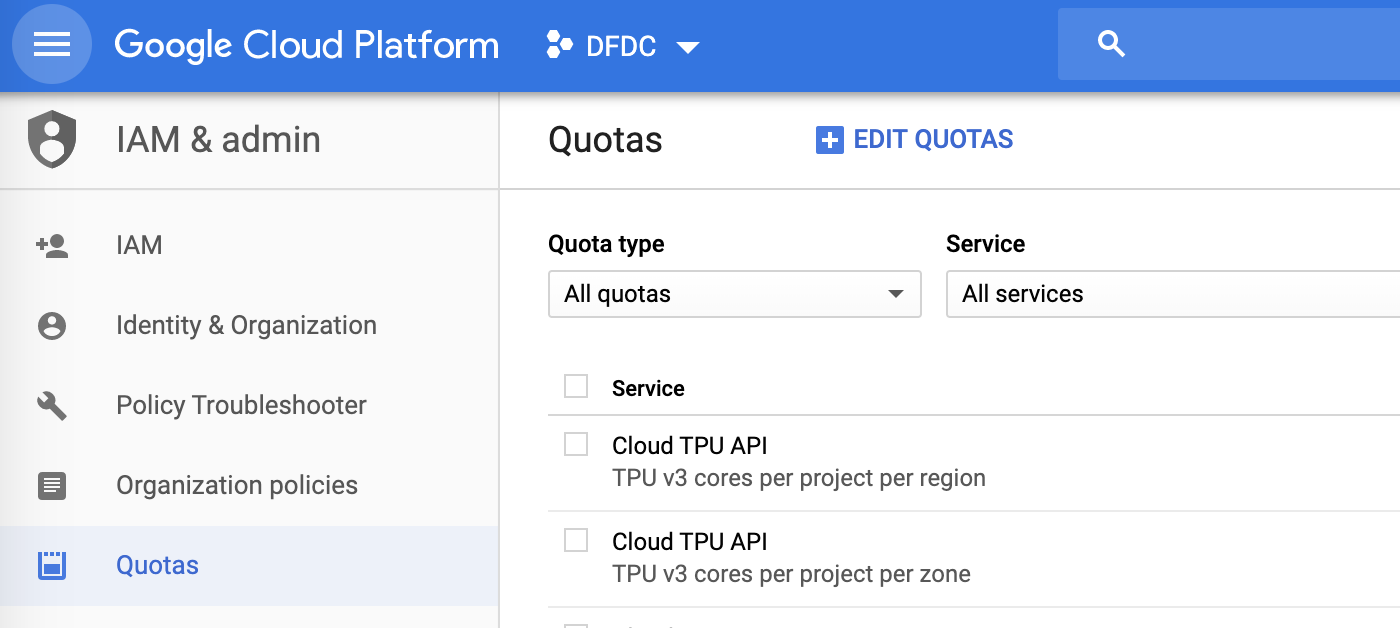Click Cloud TPU API in the per-region row
Viewport: 1400px width, 628px height.
pos(690,445)
